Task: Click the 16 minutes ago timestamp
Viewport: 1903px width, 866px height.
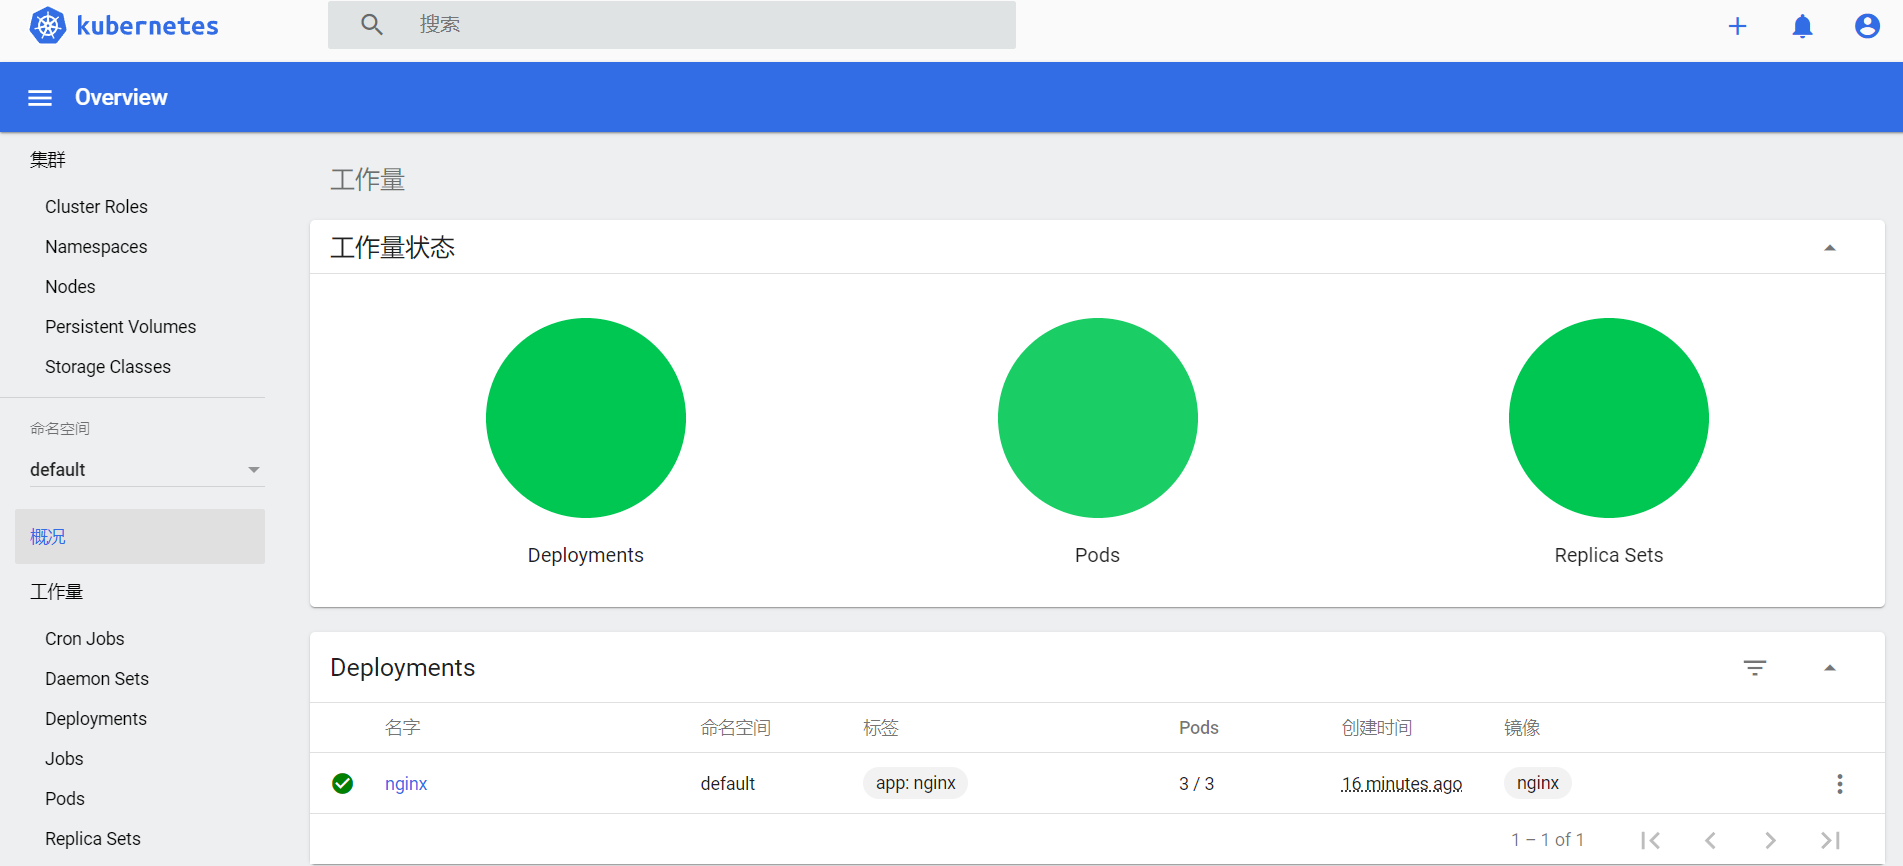Action: 1402,784
